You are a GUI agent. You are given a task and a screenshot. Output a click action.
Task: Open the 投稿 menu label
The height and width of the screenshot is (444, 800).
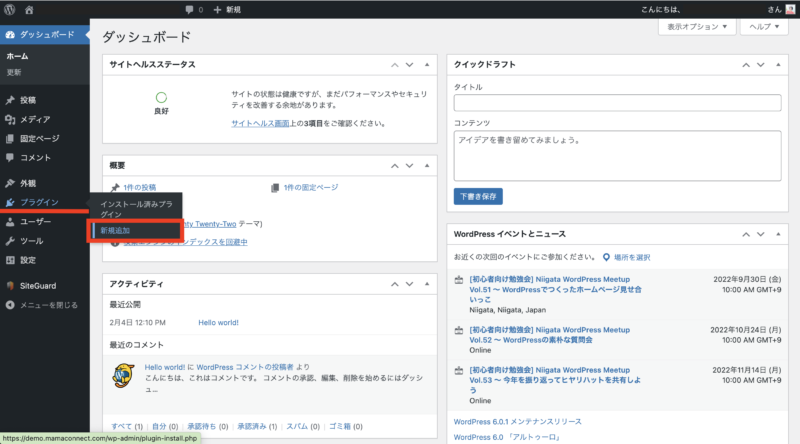28,100
